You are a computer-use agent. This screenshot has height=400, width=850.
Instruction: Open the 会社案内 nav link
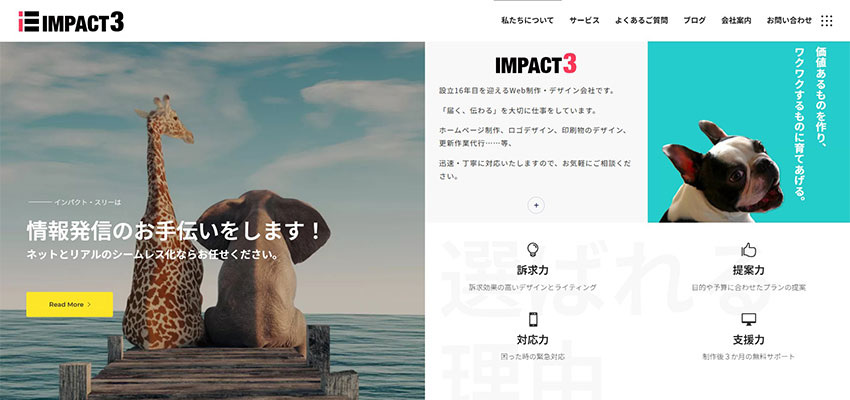(736, 21)
